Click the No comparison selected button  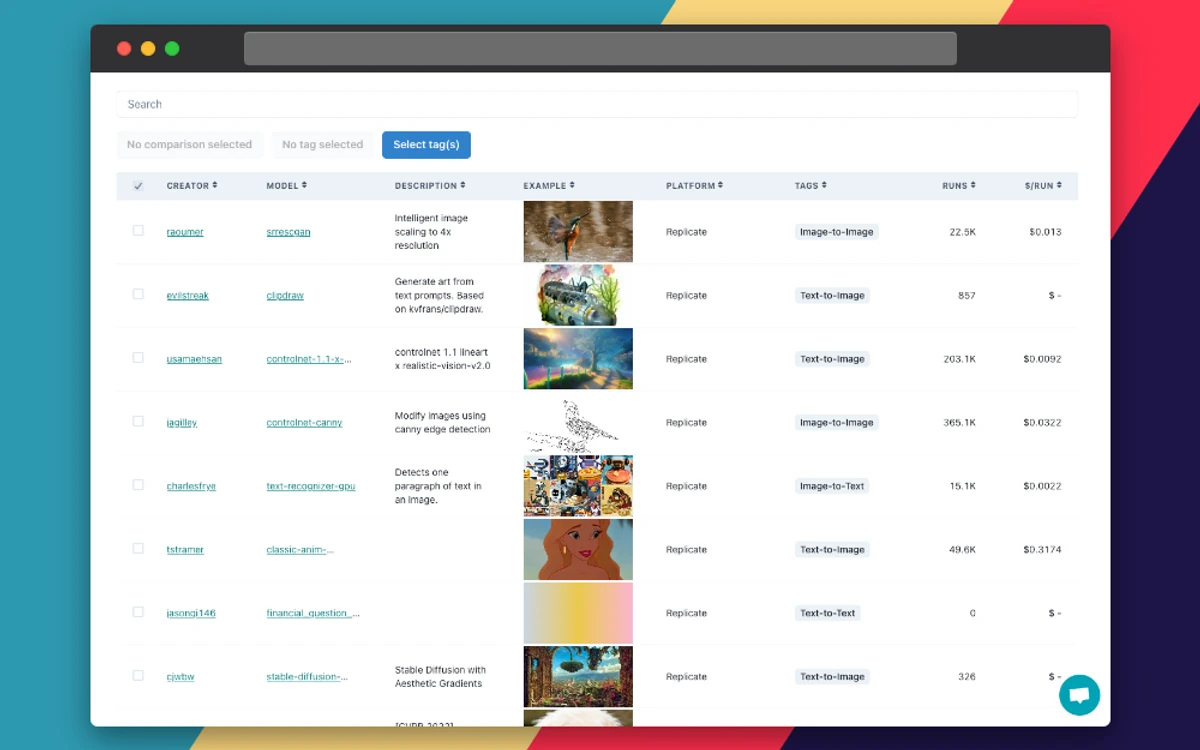point(190,145)
